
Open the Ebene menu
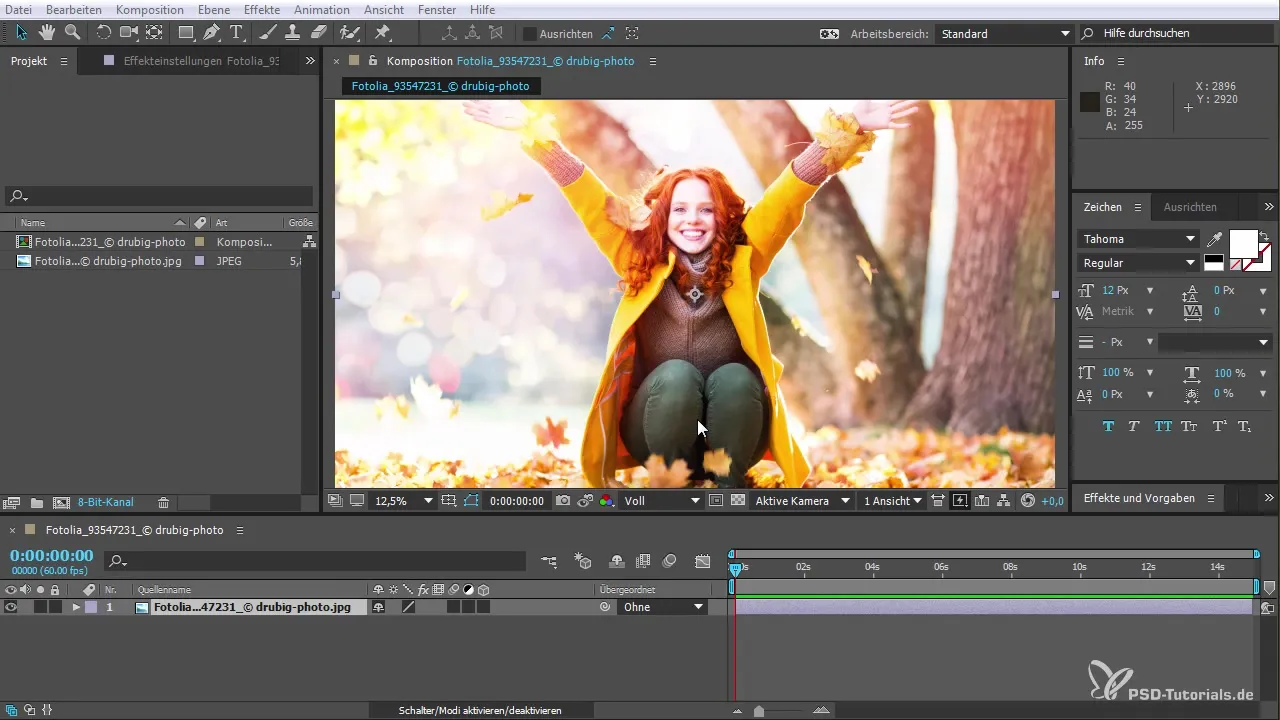tap(213, 9)
